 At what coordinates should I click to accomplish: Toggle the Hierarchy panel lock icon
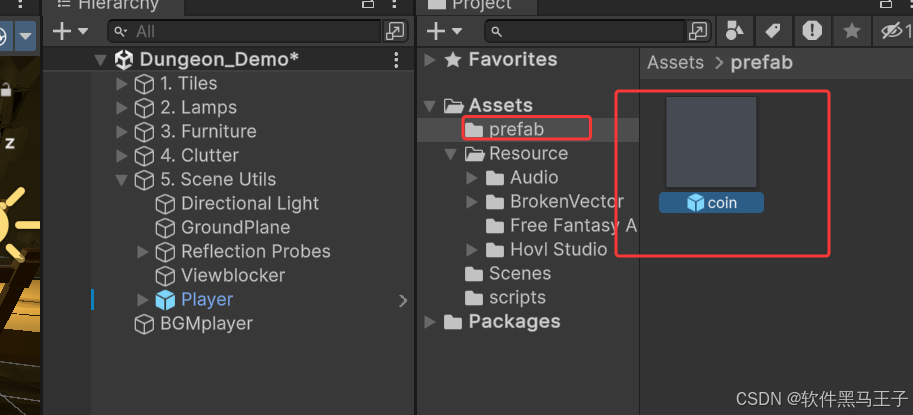pyautogui.click(x=368, y=4)
